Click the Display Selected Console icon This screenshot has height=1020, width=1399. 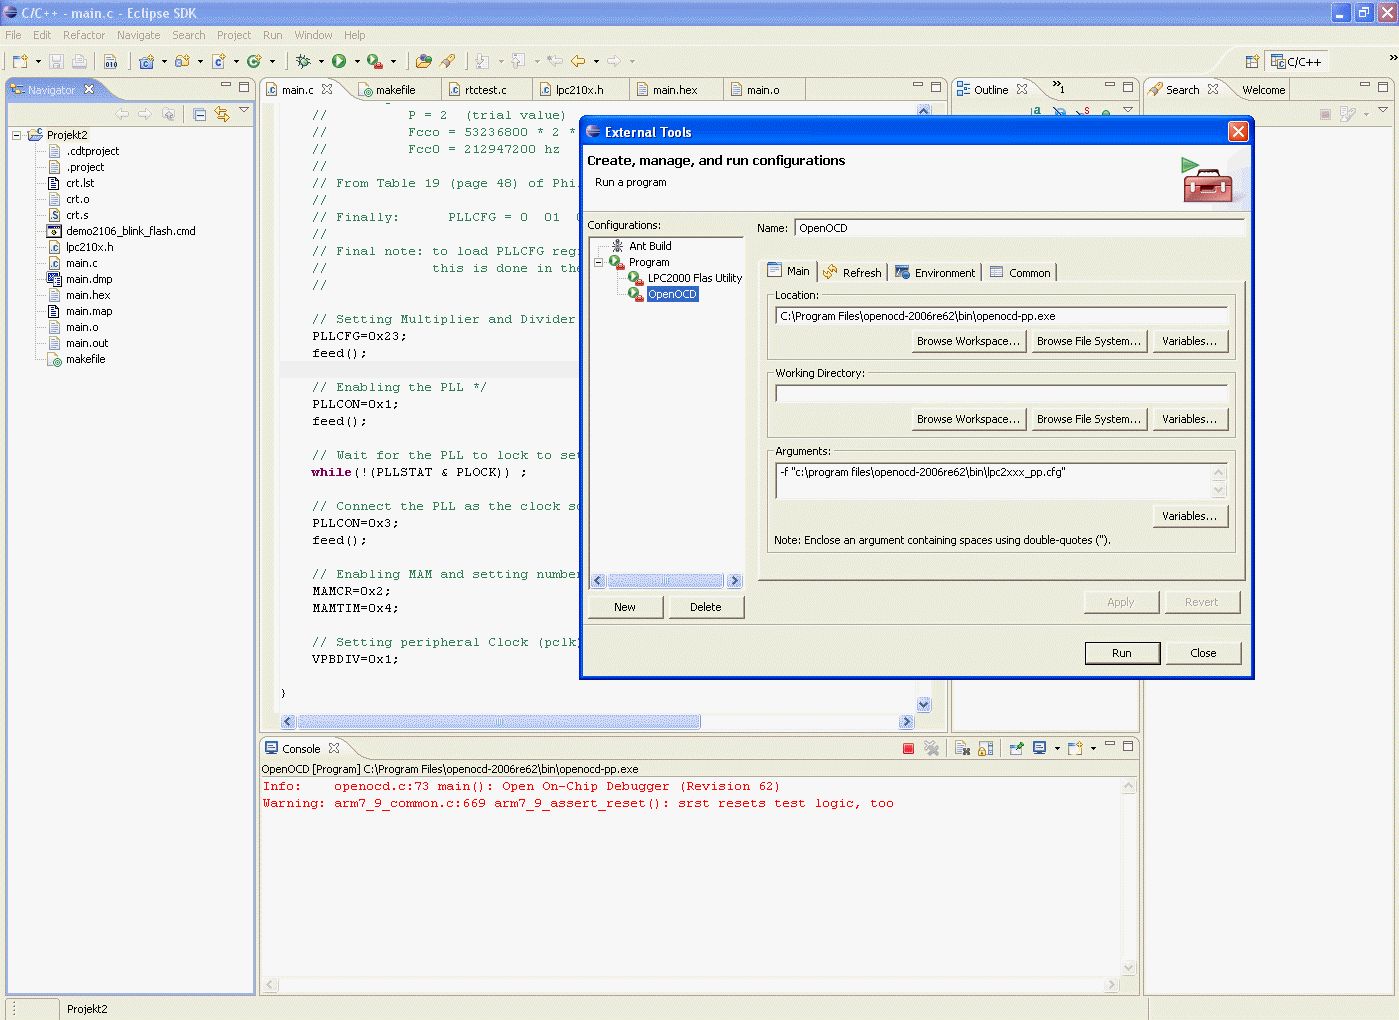(1040, 748)
